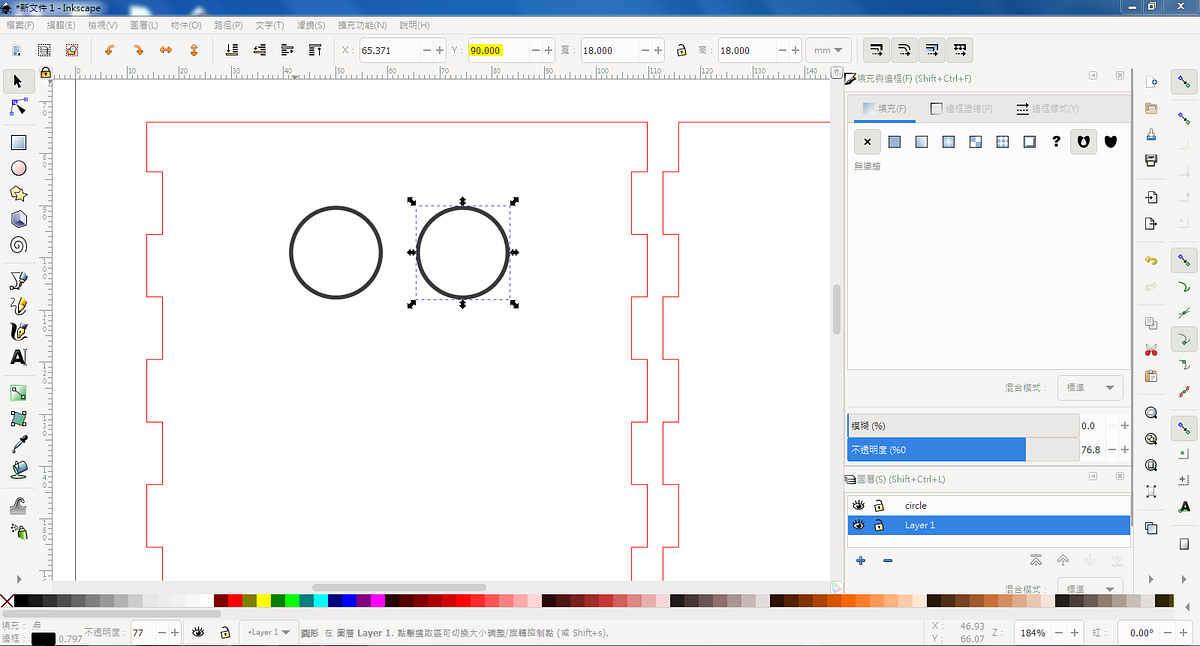This screenshot has width=1200, height=646.
Task: Rotate selection 90° clockwise
Action: point(138,49)
